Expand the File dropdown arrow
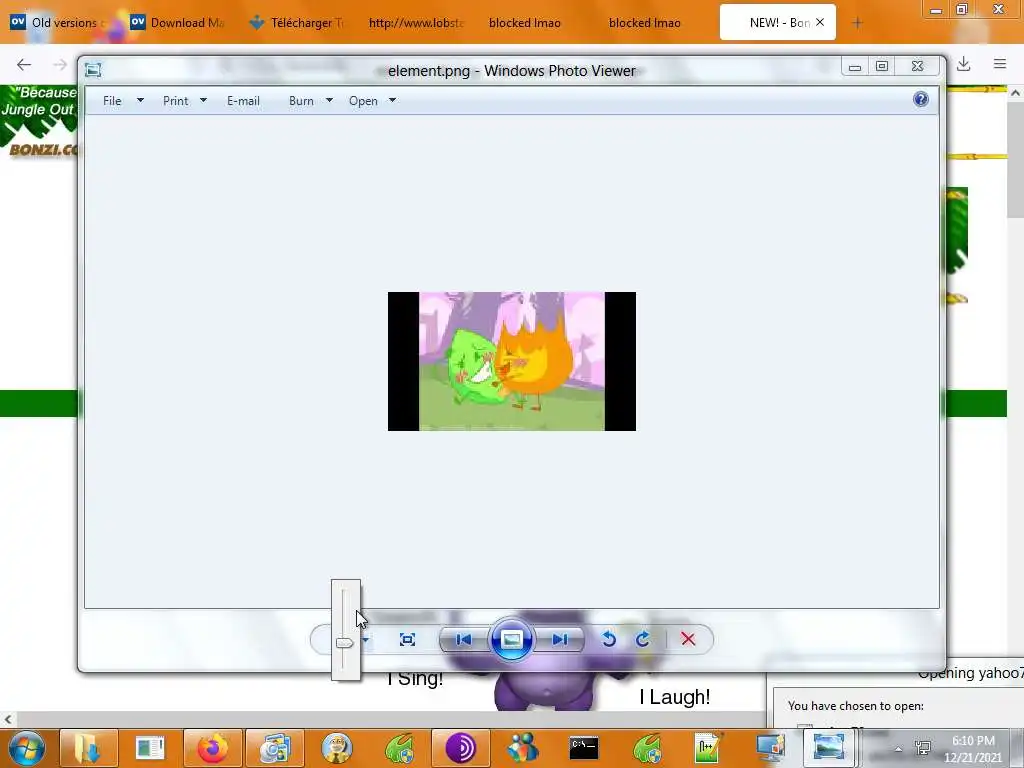The height and width of the screenshot is (768, 1024). tap(140, 101)
